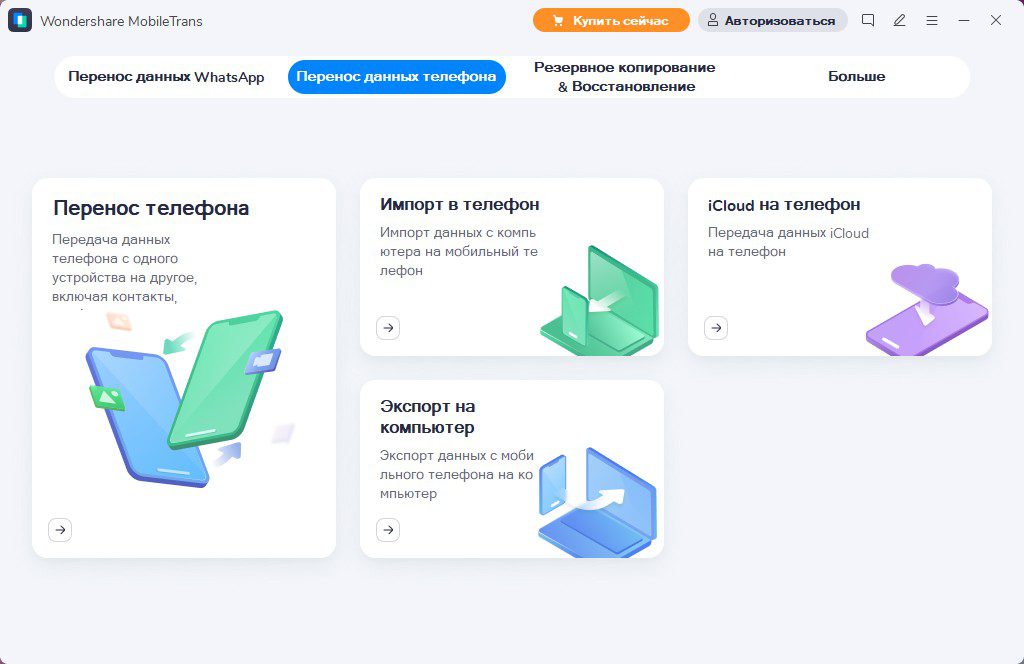The width and height of the screenshot is (1024, 664).
Task: Switch to Перенос данных WhatsApp tab
Action: [x=167, y=76]
